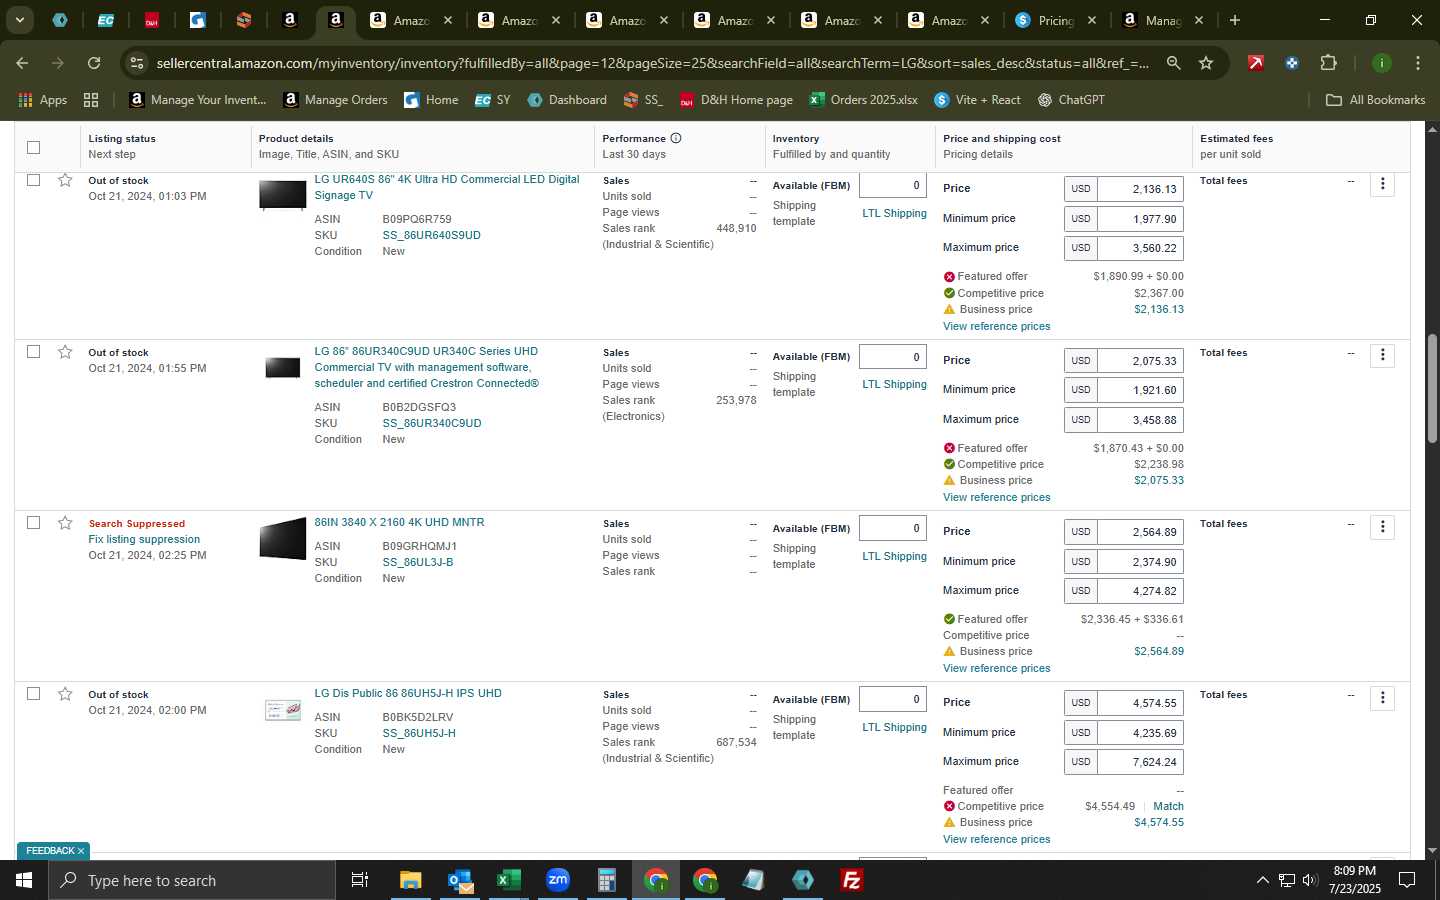Open product thumbnail for LG Dis Public 86
Screen dimensions: 1440x900
pyautogui.click(x=283, y=710)
